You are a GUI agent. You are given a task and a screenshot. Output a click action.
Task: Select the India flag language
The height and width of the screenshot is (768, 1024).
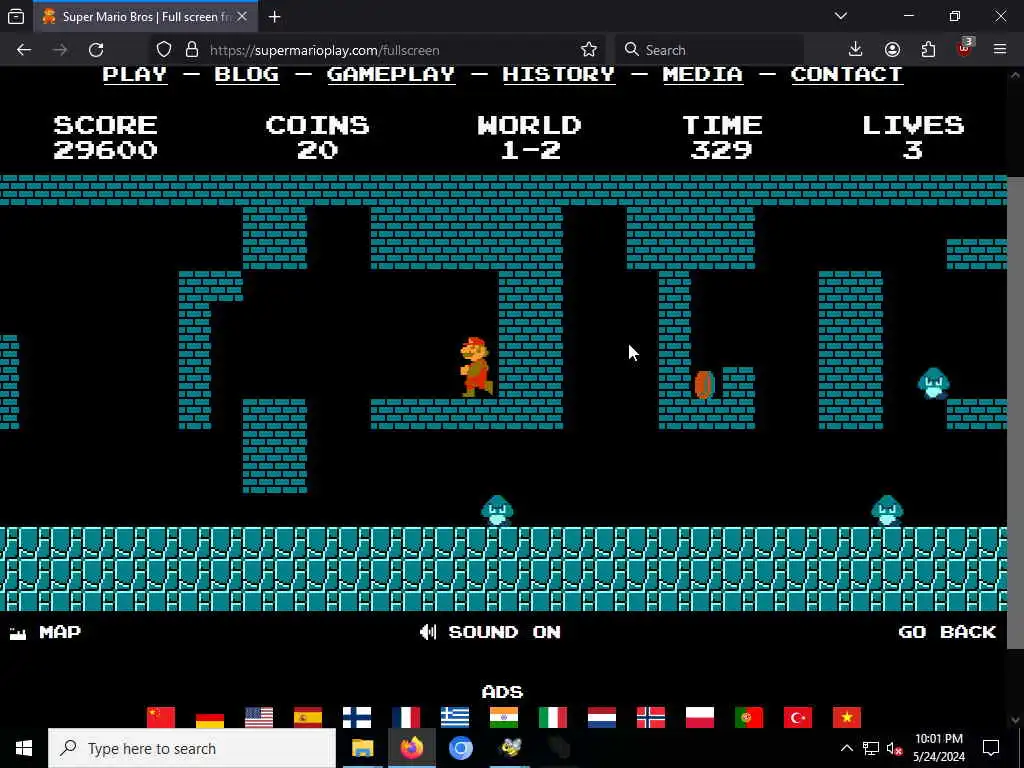coord(504,717)
